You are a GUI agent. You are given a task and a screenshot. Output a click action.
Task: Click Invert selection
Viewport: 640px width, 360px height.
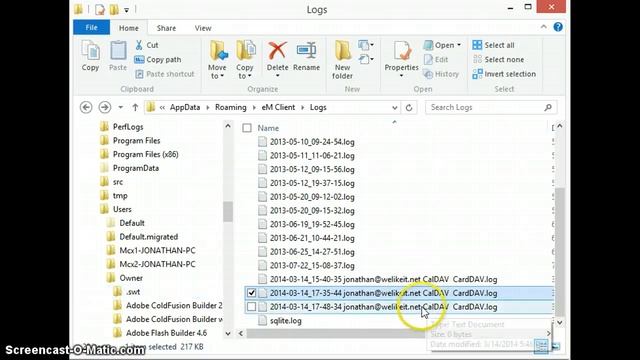point(504,74)
